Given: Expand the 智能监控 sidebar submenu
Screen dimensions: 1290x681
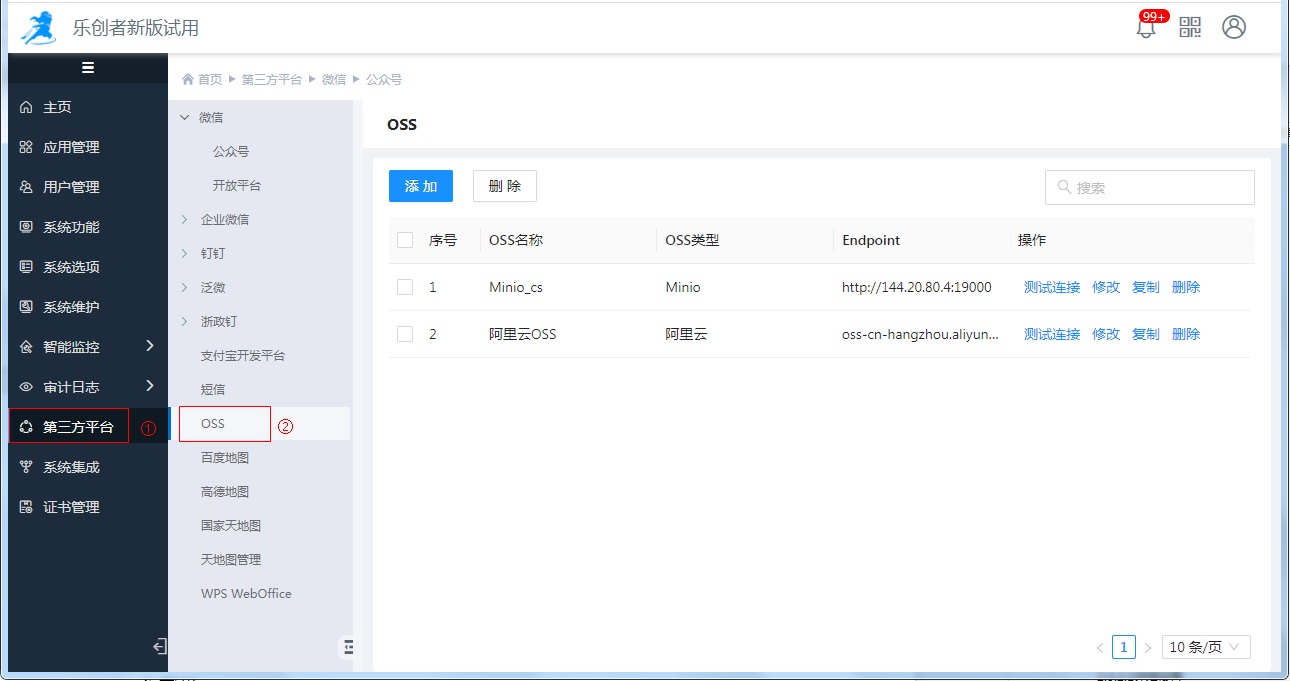Looking at the screenshot, I should click(150, 346).
